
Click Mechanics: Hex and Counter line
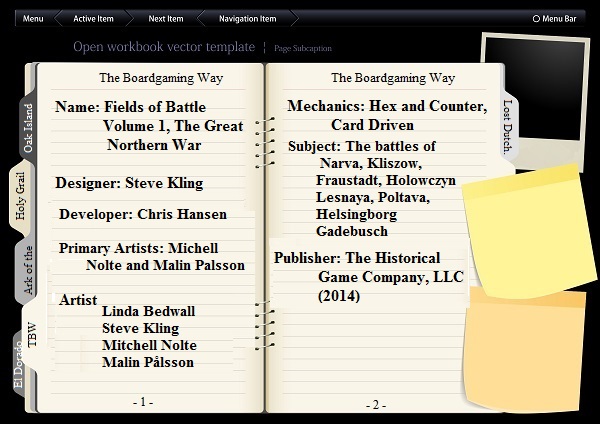click(x=387, y=106)
